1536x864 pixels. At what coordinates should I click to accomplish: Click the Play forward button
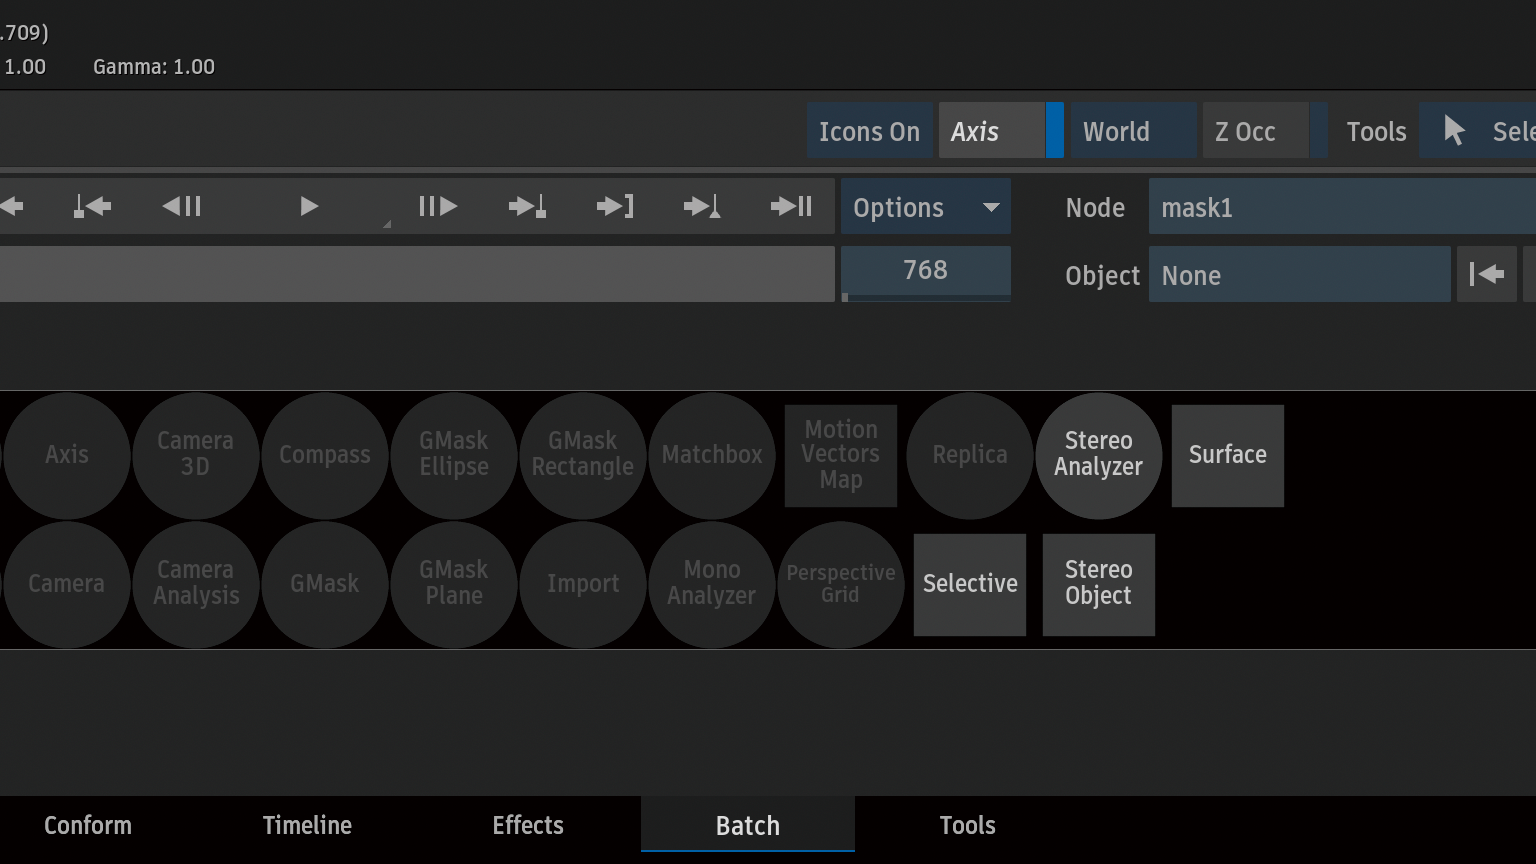309,207
